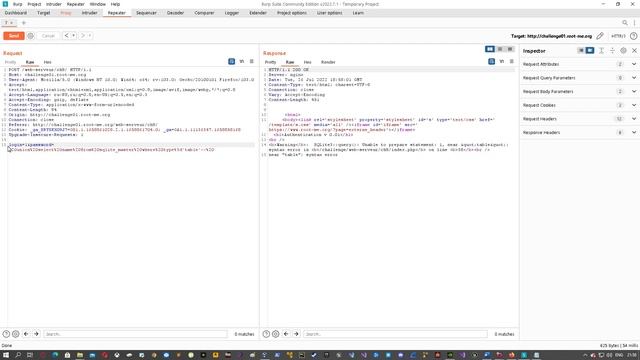Viewport: 640px width, 360px height.
Task: Click the HTTP/1 protocol toggle
Action: point(618,36)
